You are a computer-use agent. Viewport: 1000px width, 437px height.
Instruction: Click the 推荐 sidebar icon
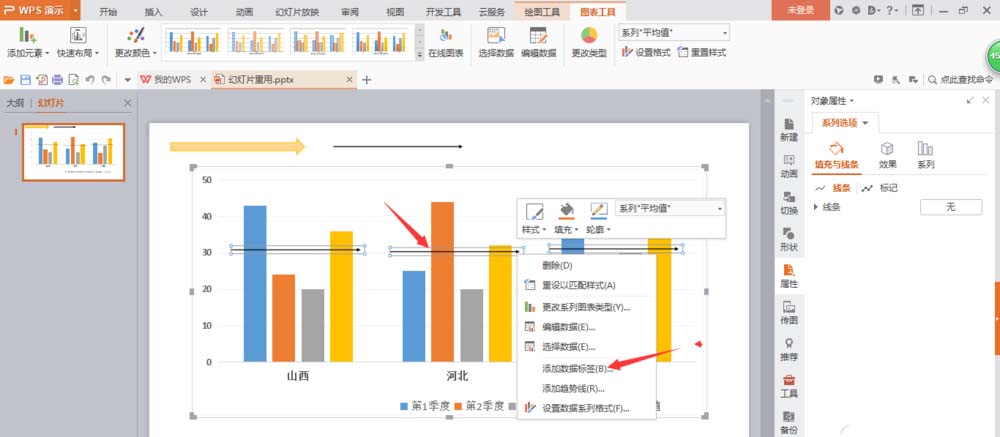coord(789,350)
